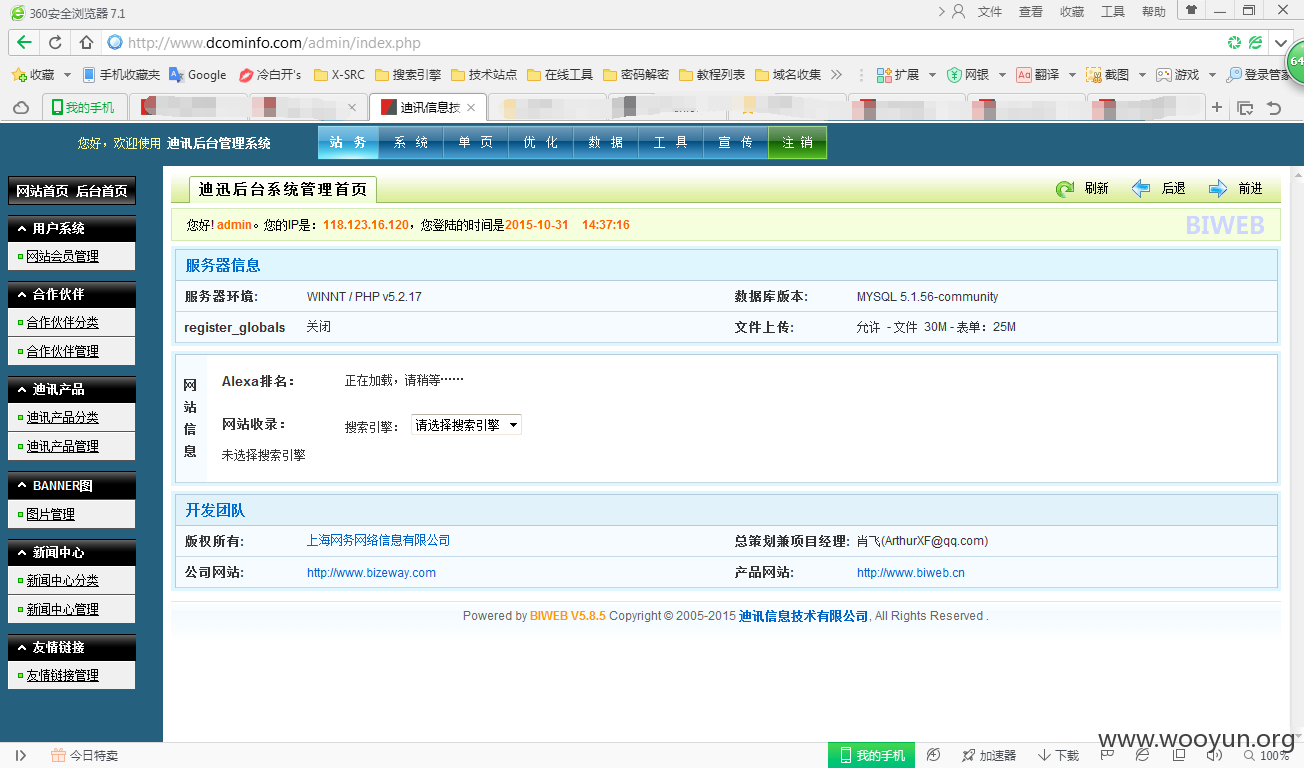This screenshot has height=768, width=1304.
Task: Open 图片管理 sidebar link
Action: tap(50, 515)
